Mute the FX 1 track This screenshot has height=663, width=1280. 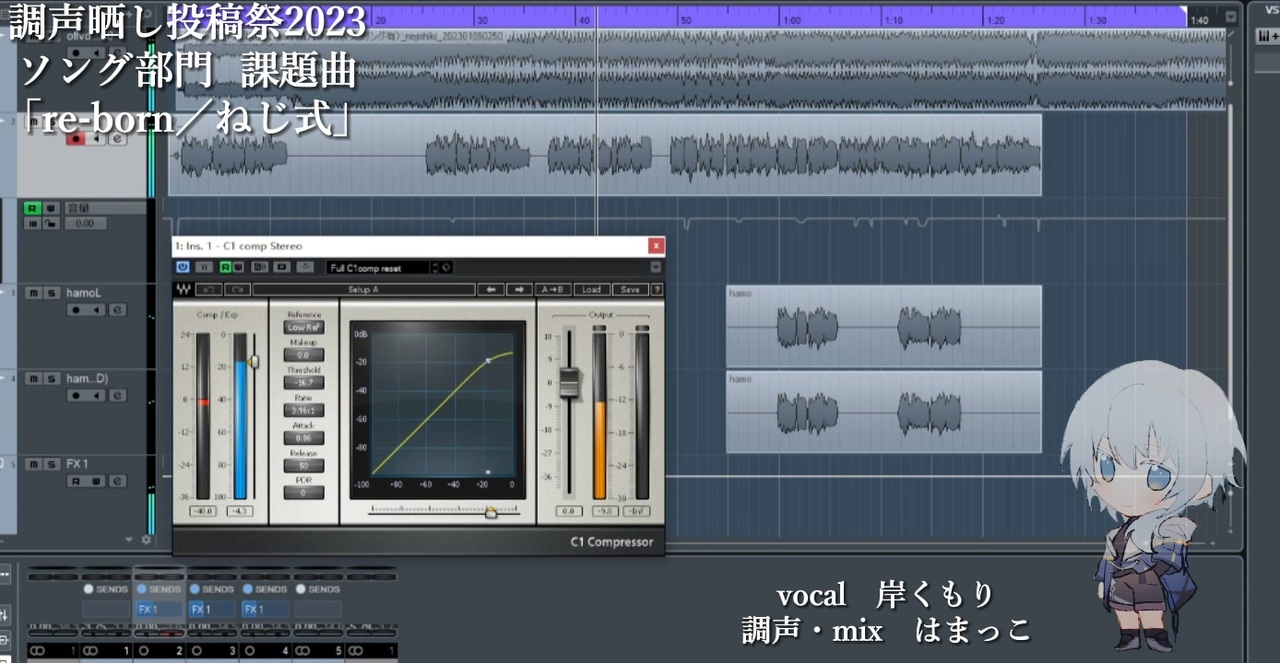[x=34, y=464]
